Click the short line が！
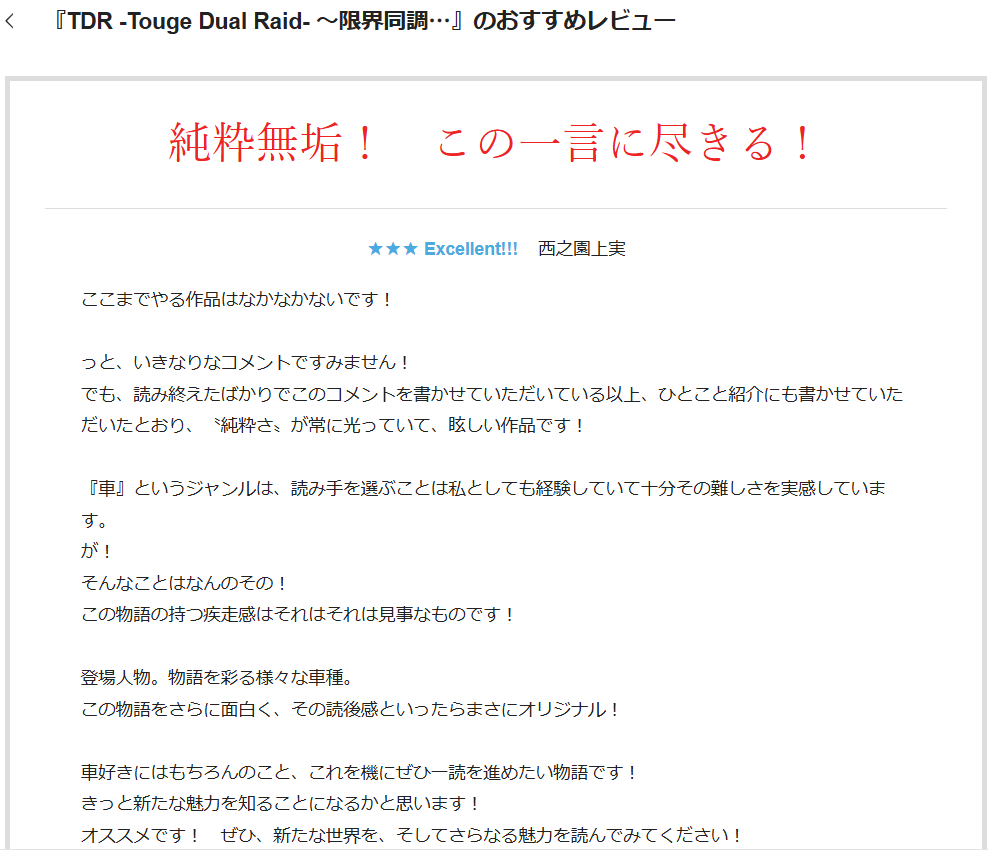 pyautogui.click(x=96, y=551)
